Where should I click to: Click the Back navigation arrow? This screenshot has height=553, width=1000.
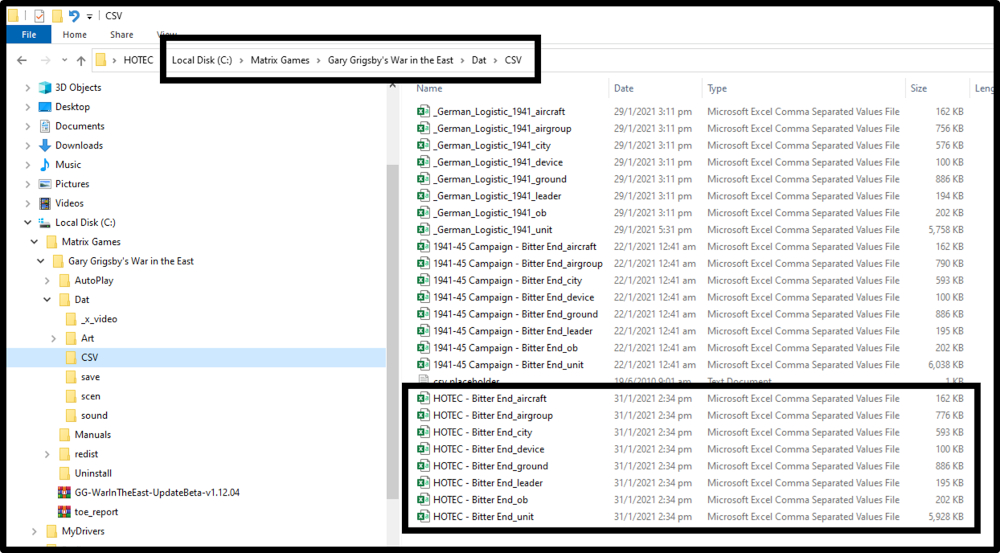(x=22, y=61)
